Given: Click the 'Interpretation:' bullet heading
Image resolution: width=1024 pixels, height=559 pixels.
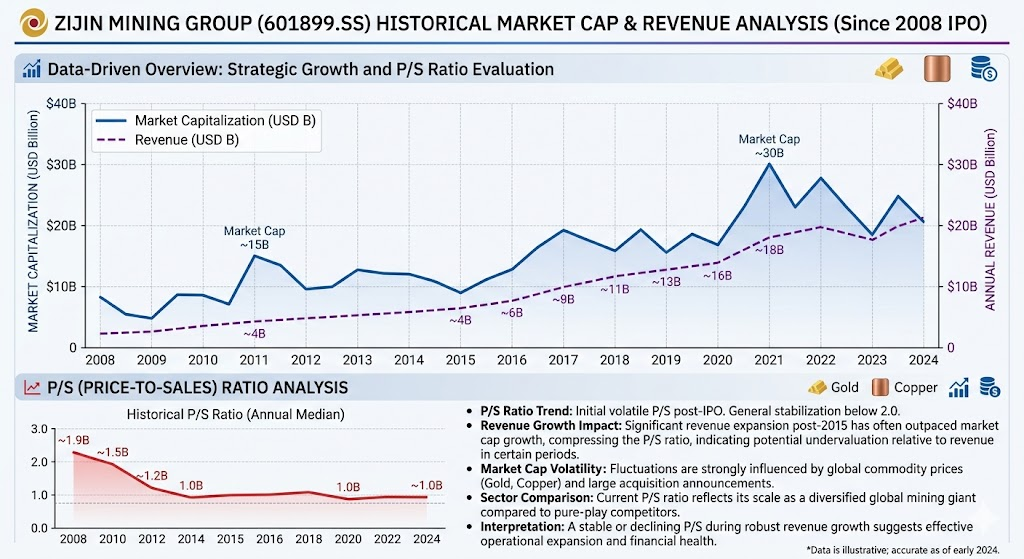Looking at the screenshot, I should click(522, 526).
